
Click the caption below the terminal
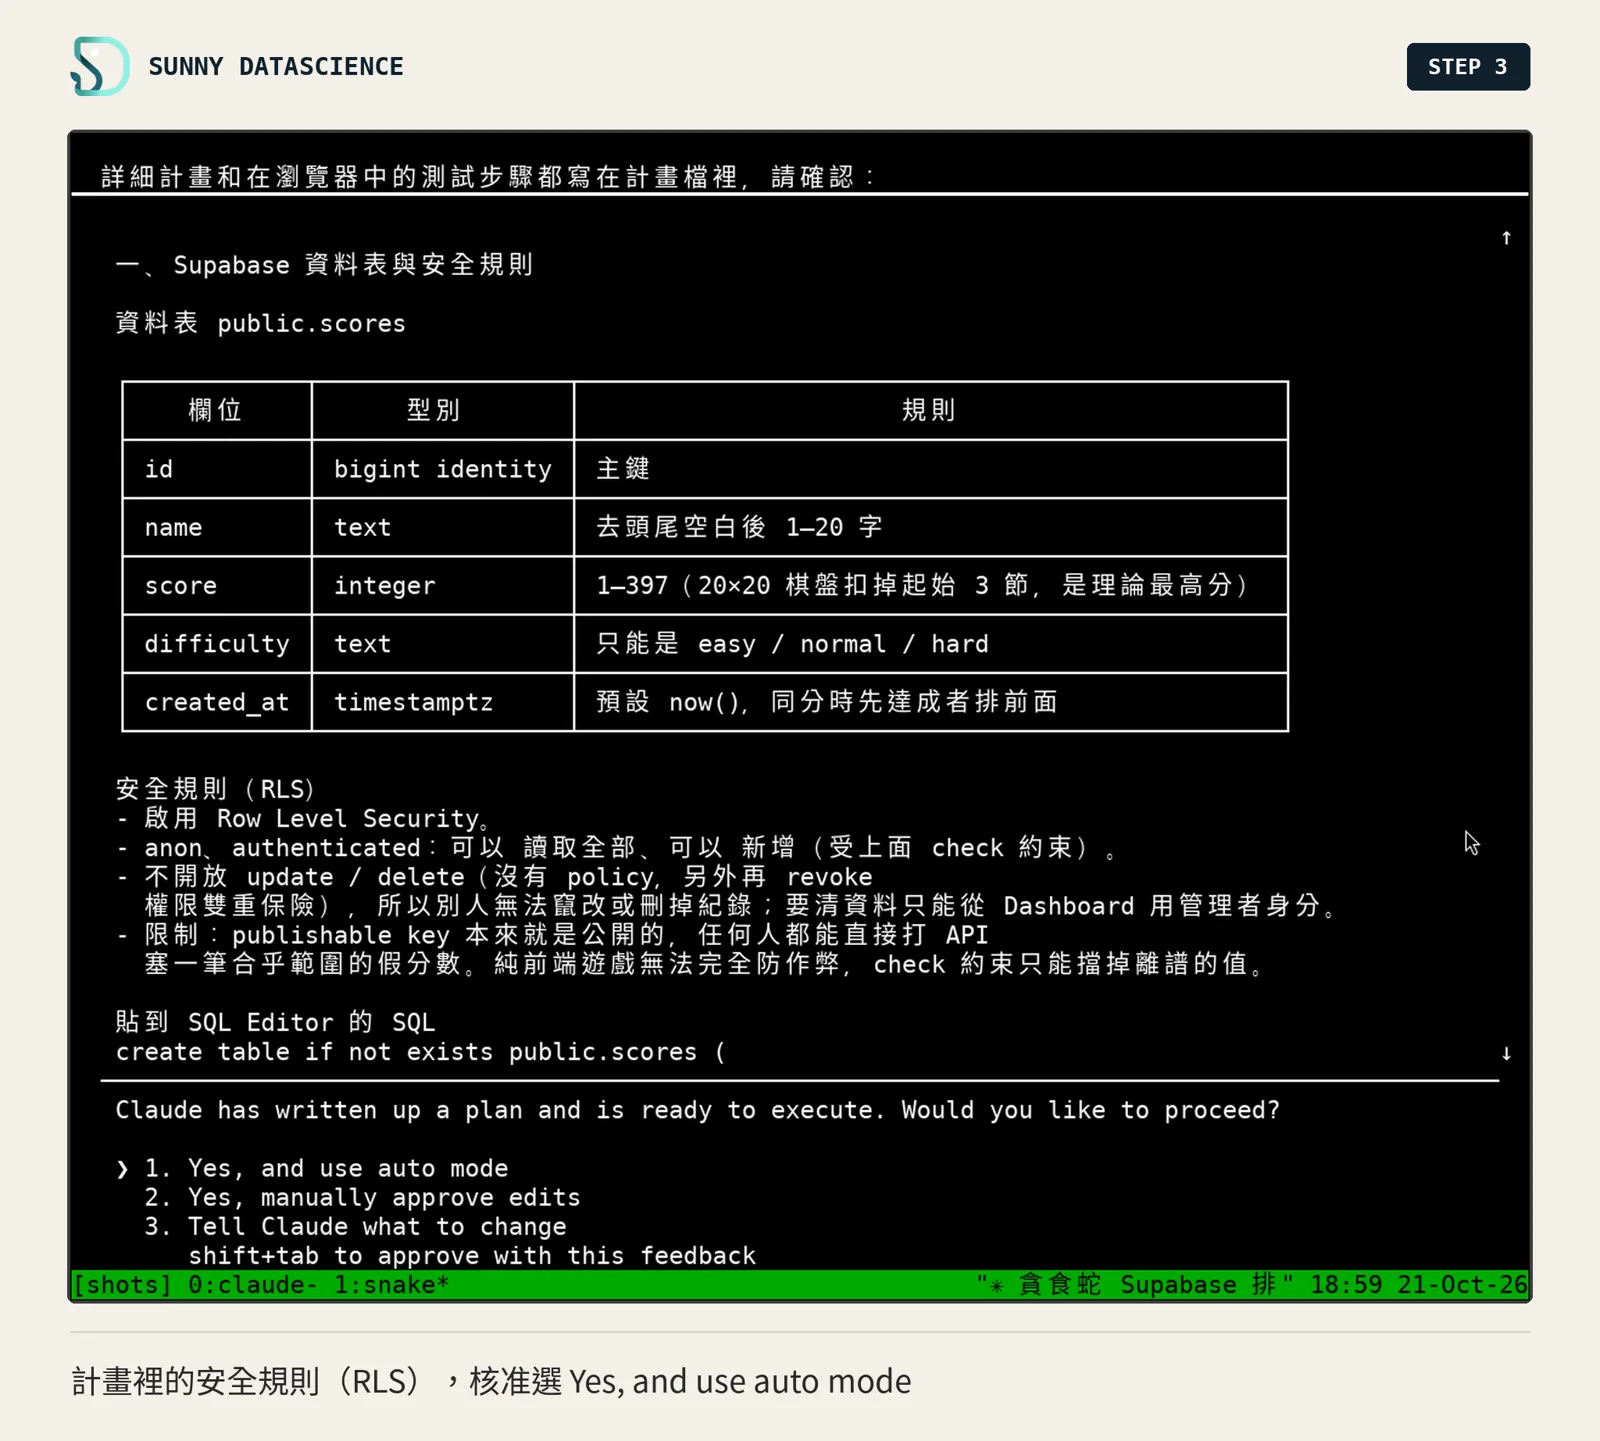point(491,1381)
